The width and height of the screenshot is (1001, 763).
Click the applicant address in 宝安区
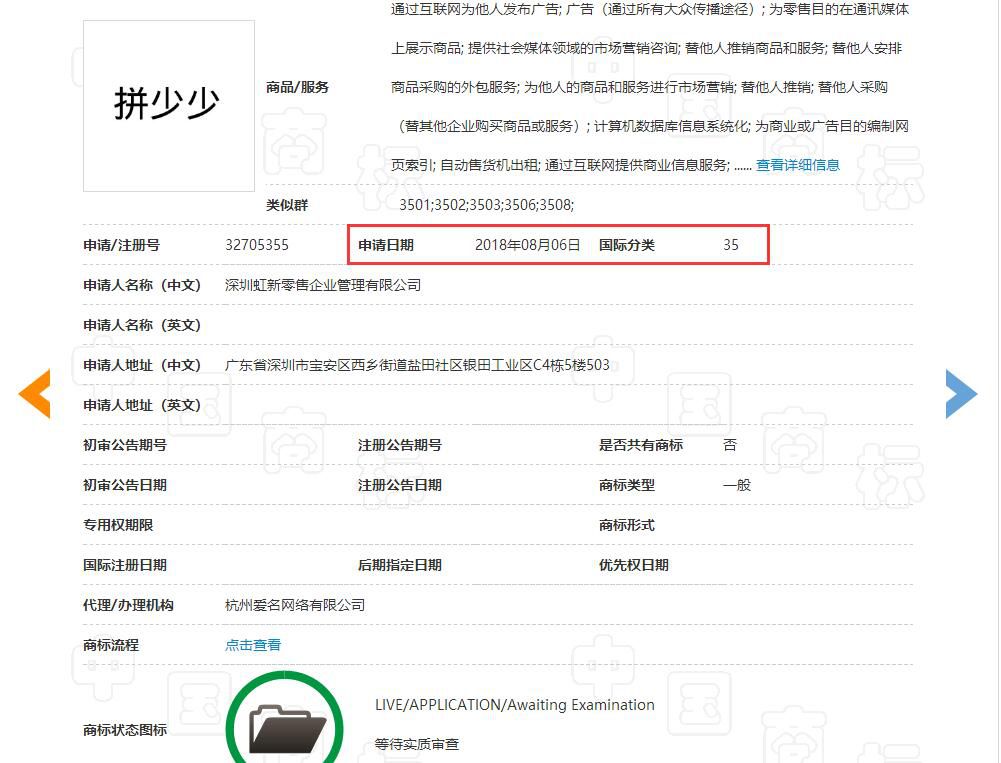417,365
